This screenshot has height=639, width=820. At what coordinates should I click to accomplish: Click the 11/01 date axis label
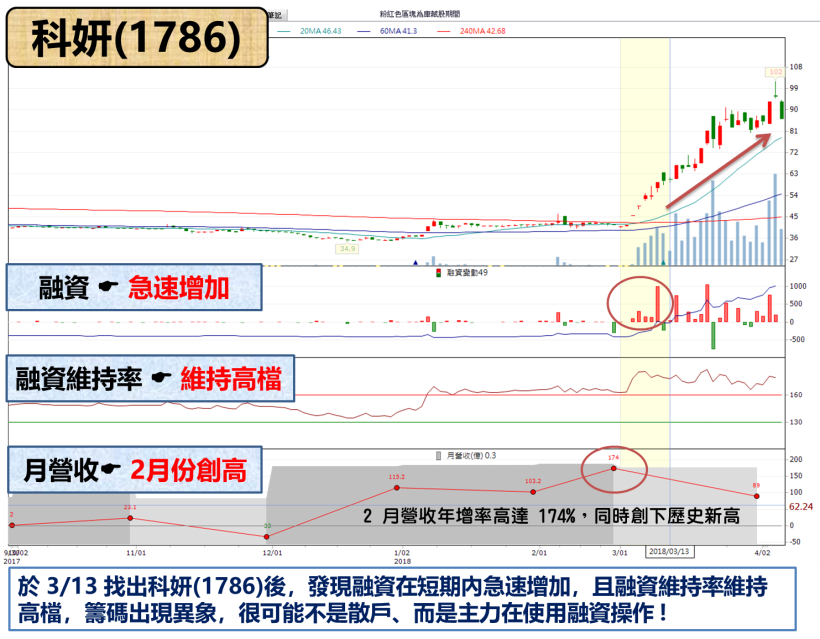click(136, 553)
